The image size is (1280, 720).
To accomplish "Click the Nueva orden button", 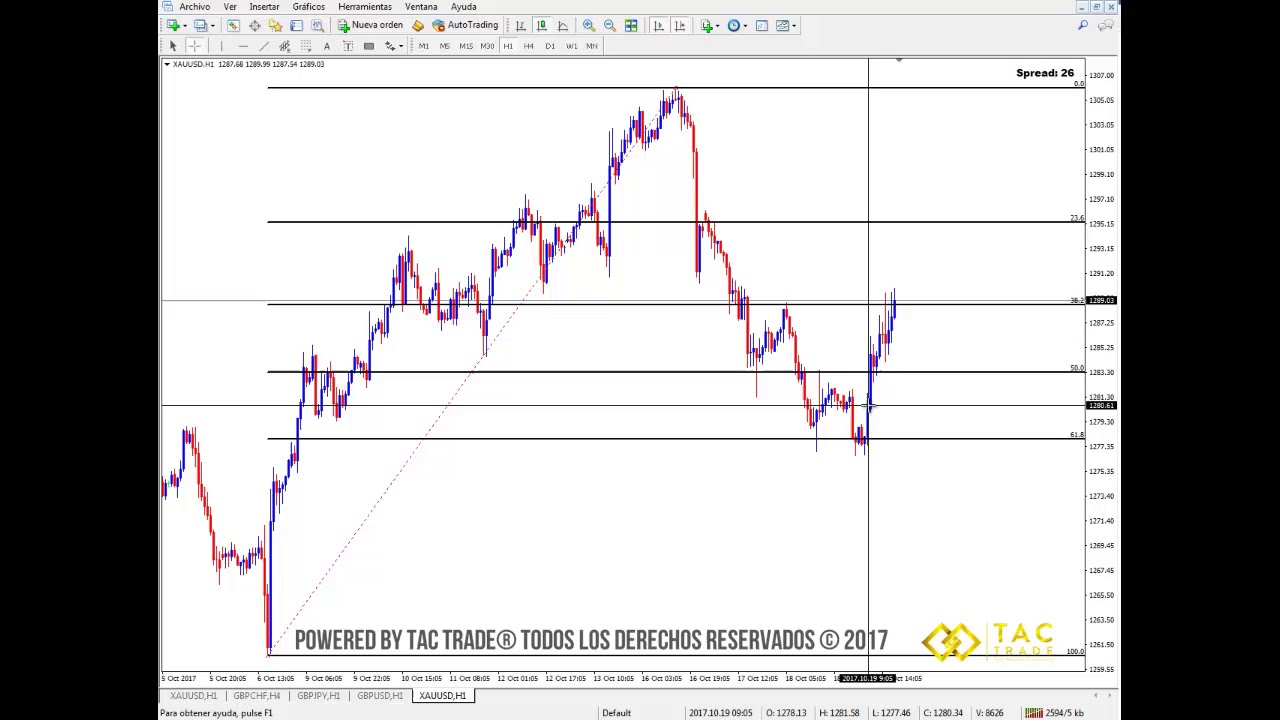I will (x=369, y=25).
